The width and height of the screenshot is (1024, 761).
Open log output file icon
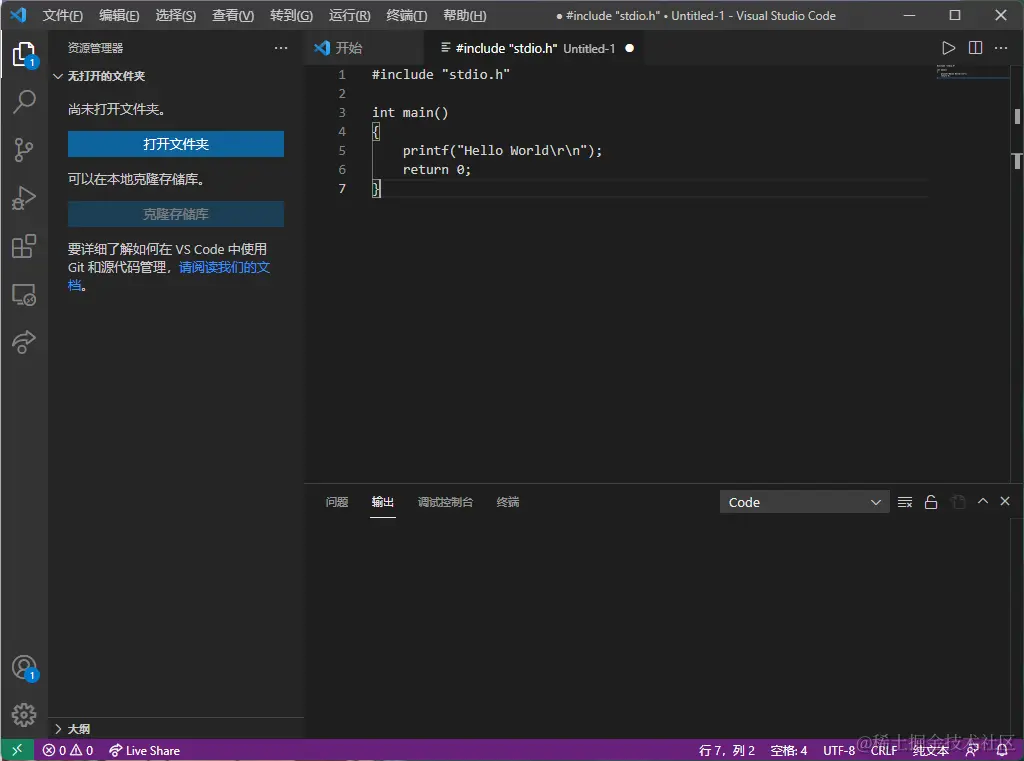pyautogui.click(x=957, y=502)
